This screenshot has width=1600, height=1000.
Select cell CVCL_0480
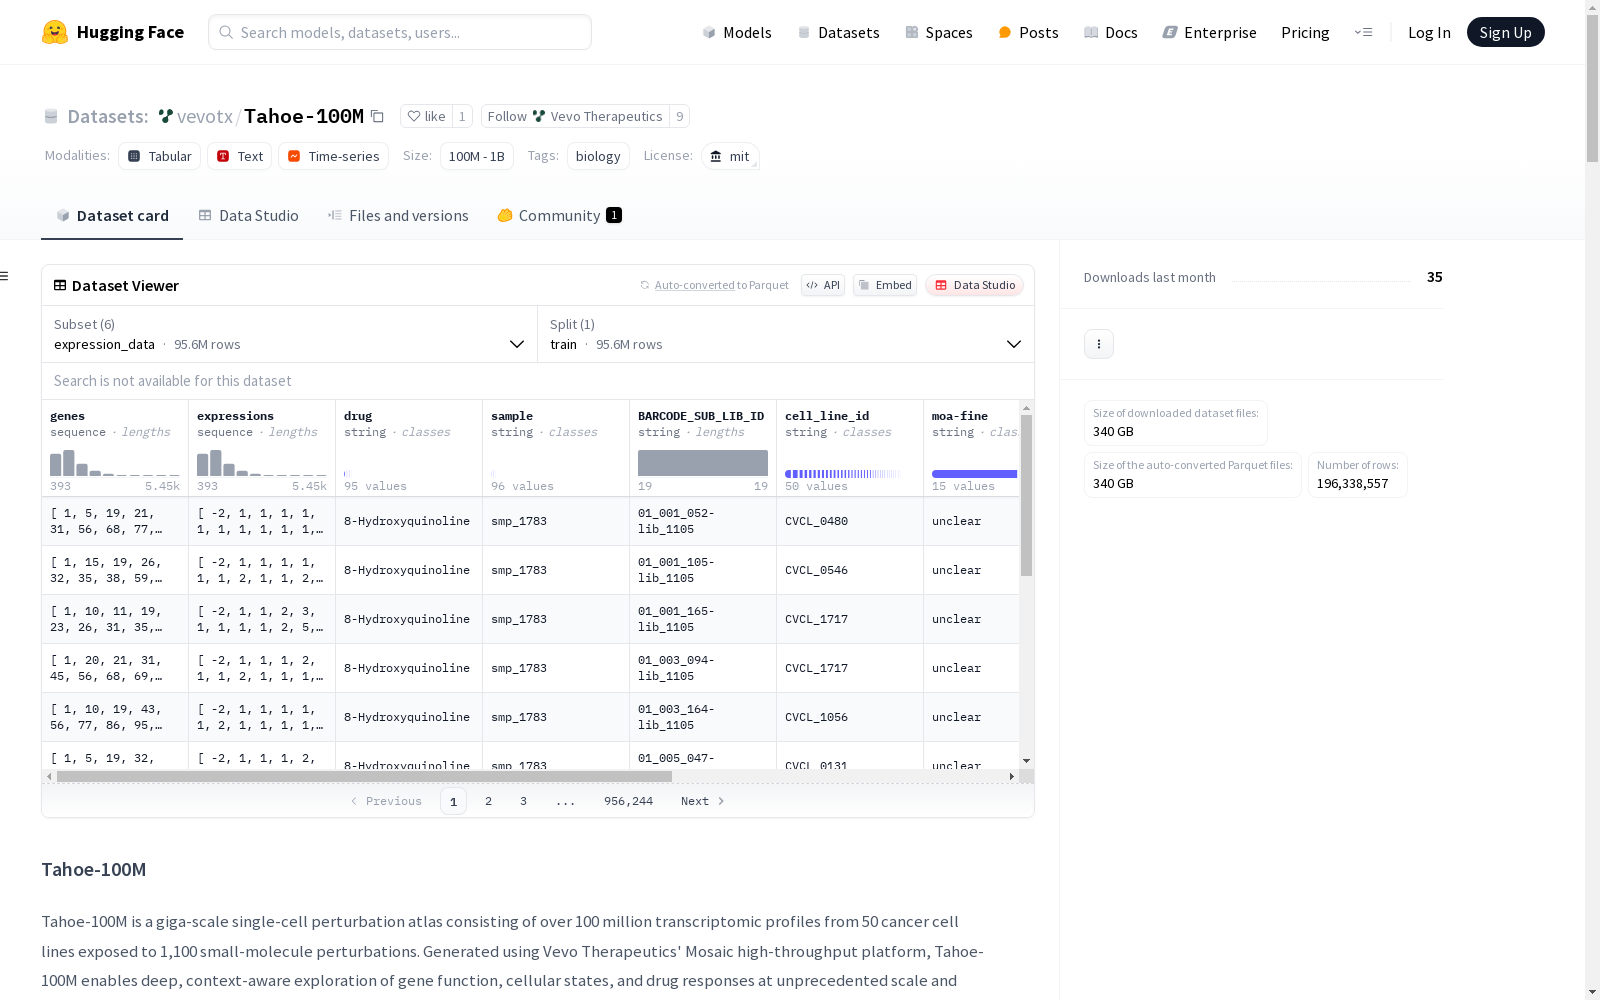click(x=850, y=521)
